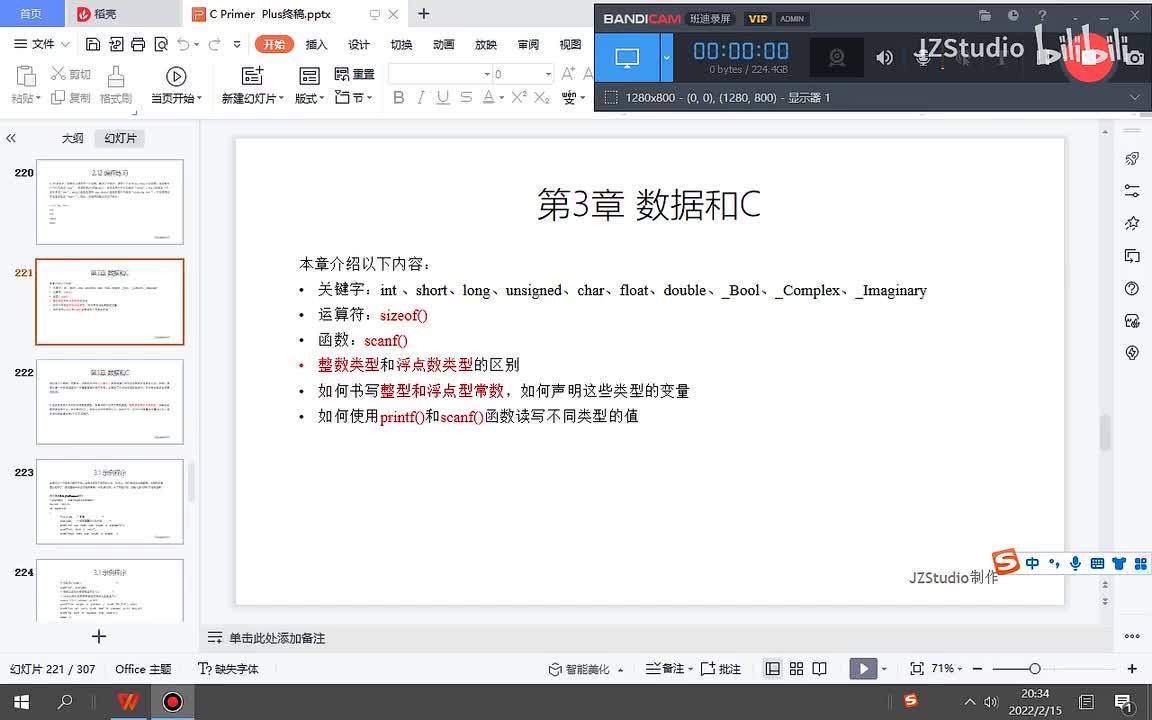Click the zoom slider handle
This screenshot has height=720, width=1152.
pyautogui.click(x=1034, y=669)
